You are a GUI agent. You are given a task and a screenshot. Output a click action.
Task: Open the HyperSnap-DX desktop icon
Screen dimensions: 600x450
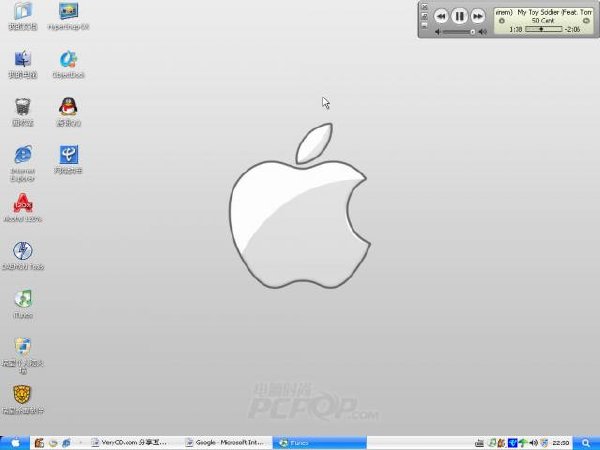(x=68, y=11)
